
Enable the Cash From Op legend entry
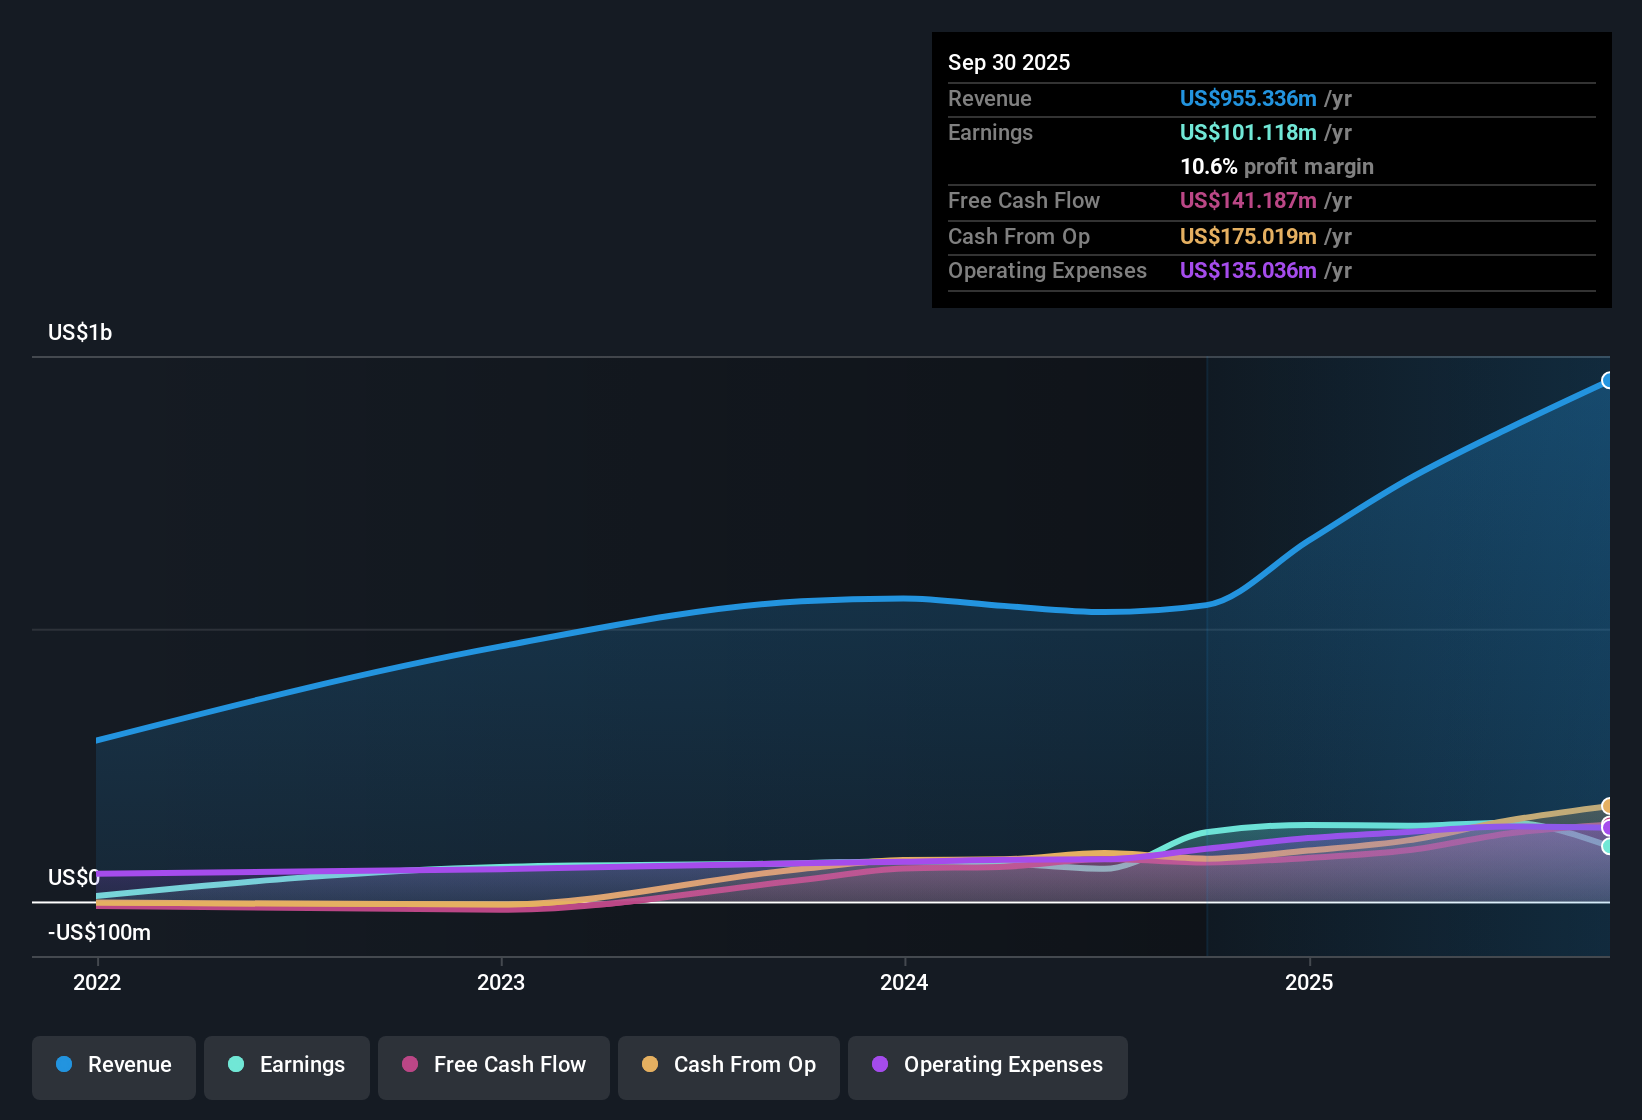tap(728, 1065)
